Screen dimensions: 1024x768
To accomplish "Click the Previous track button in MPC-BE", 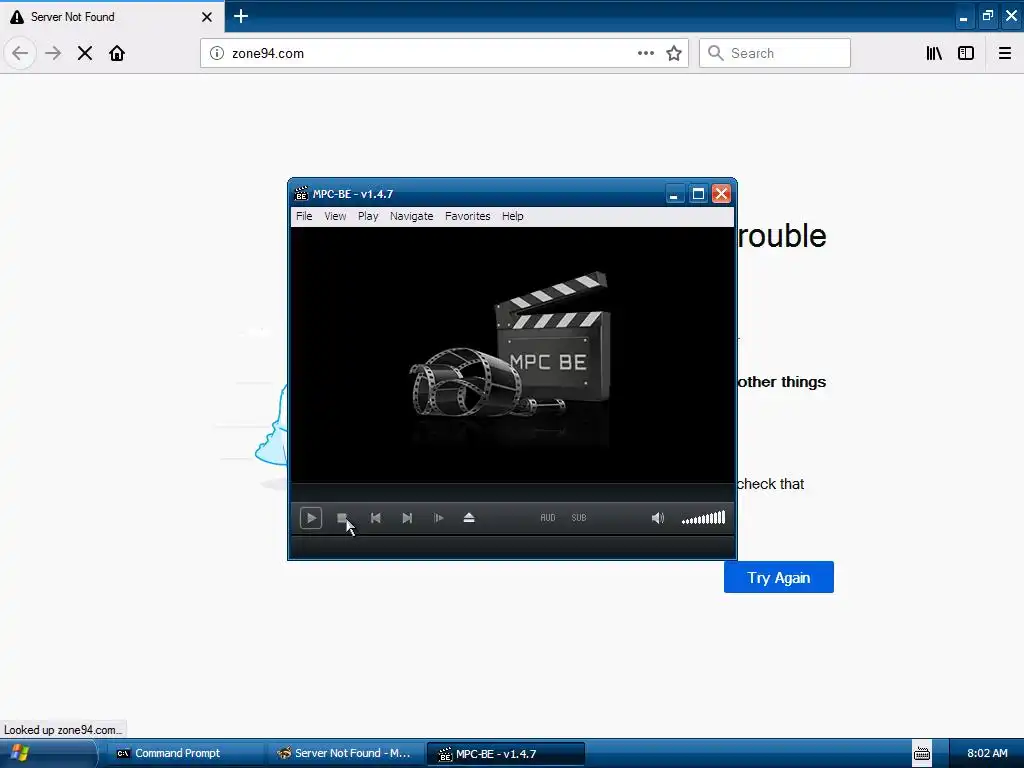I will point(376,518).
